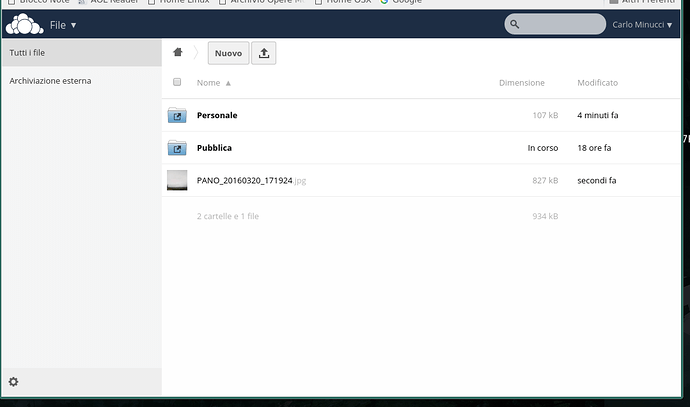
Task: Click the 827 kB size value
Action: coord(545,180)
